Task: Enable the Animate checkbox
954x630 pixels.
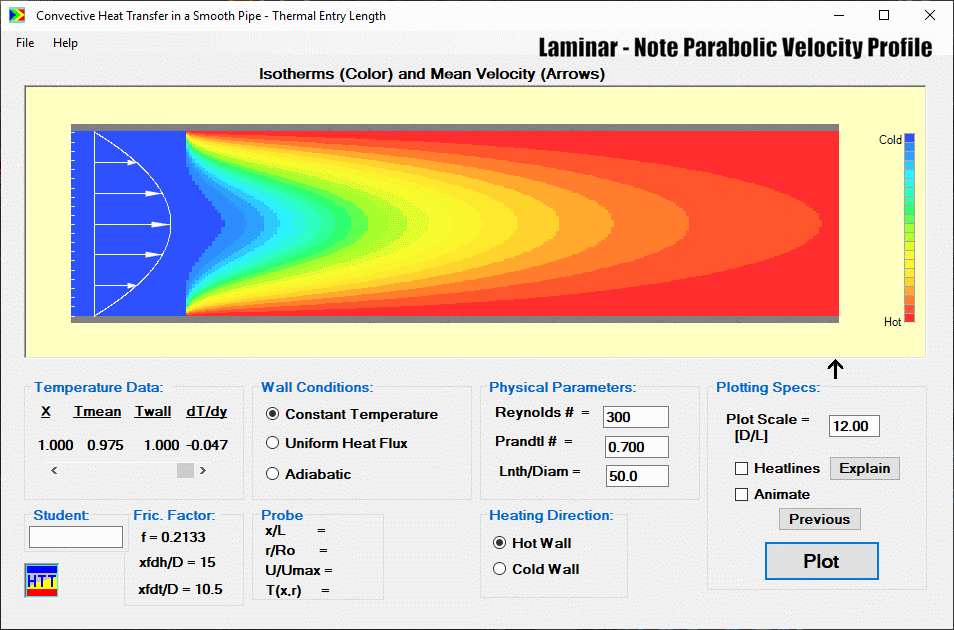Action: 741,493
